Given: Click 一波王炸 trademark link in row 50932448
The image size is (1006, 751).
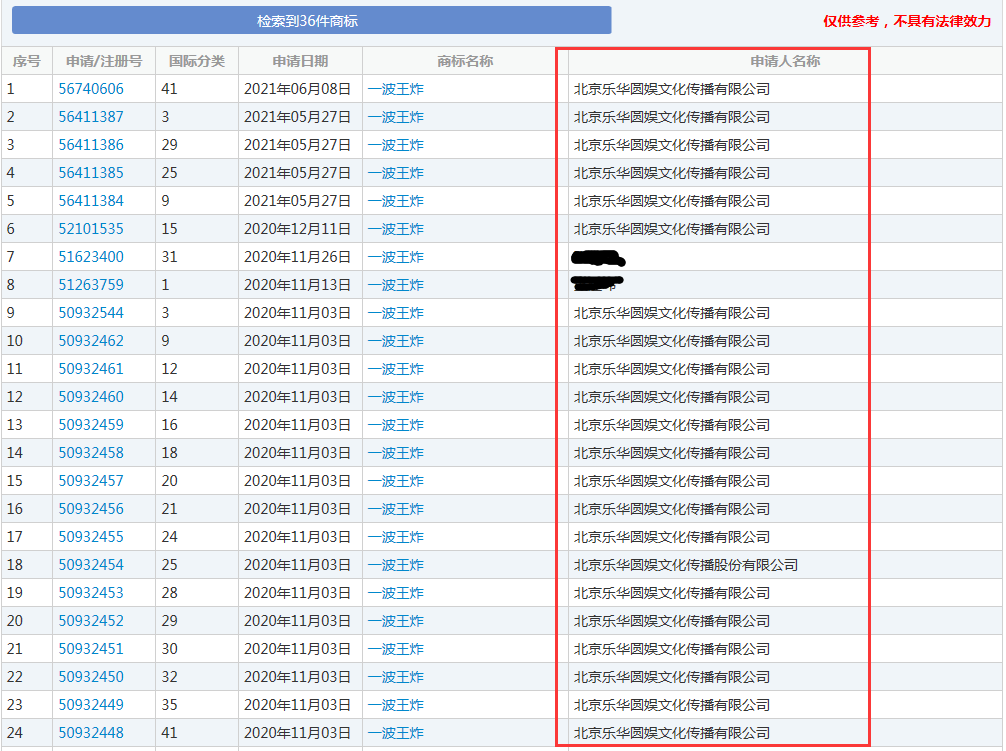Looking at the screenshot, I should point(396,733).
